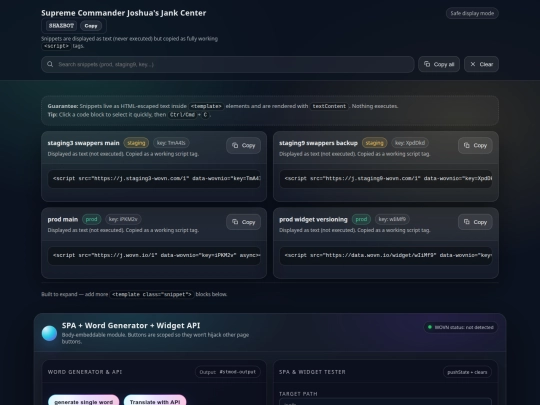Click the WOVN status: not detected indicator
540x405 pixels.
(460, 327)
